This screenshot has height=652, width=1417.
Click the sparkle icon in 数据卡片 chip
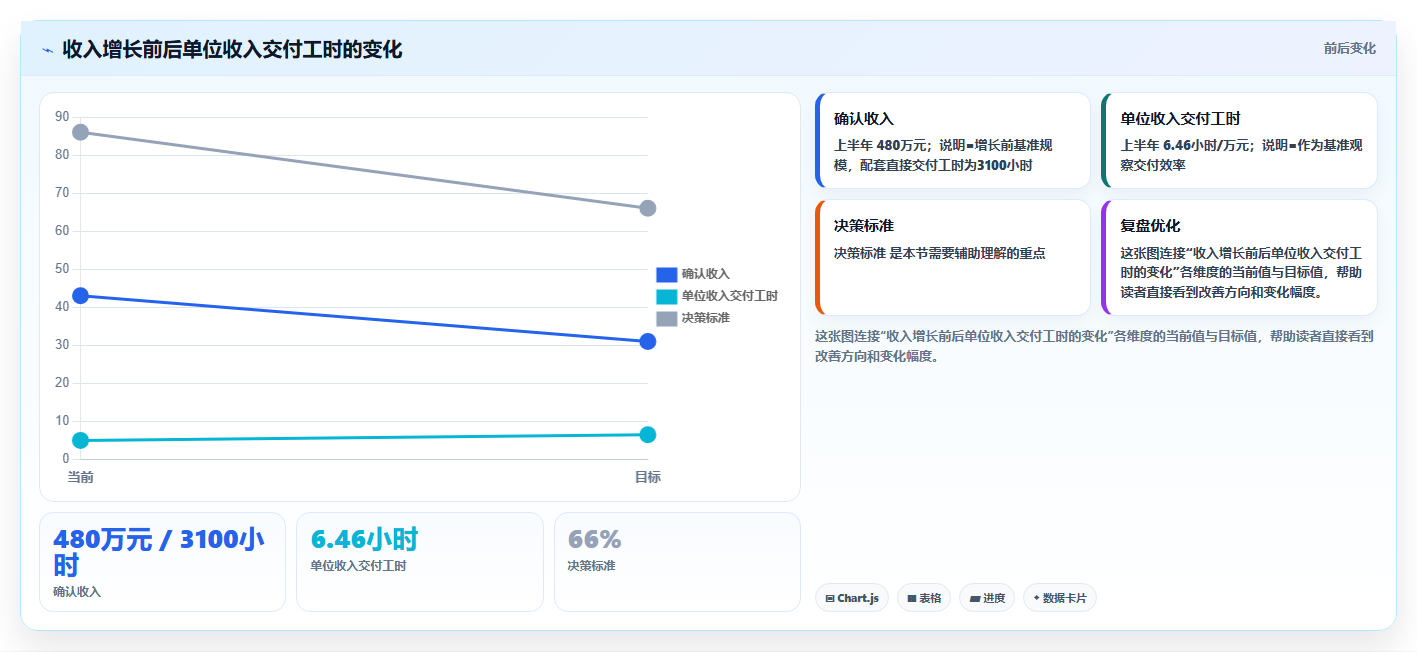tap(1036, 598)
